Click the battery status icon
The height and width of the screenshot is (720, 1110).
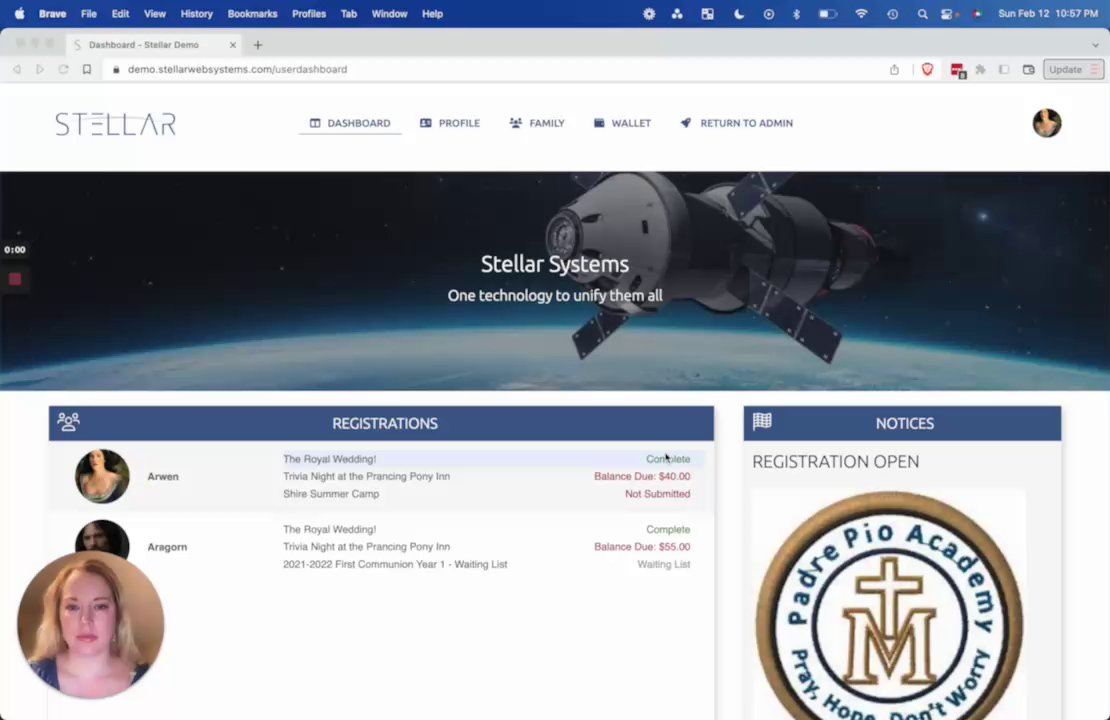click(828, 13)
